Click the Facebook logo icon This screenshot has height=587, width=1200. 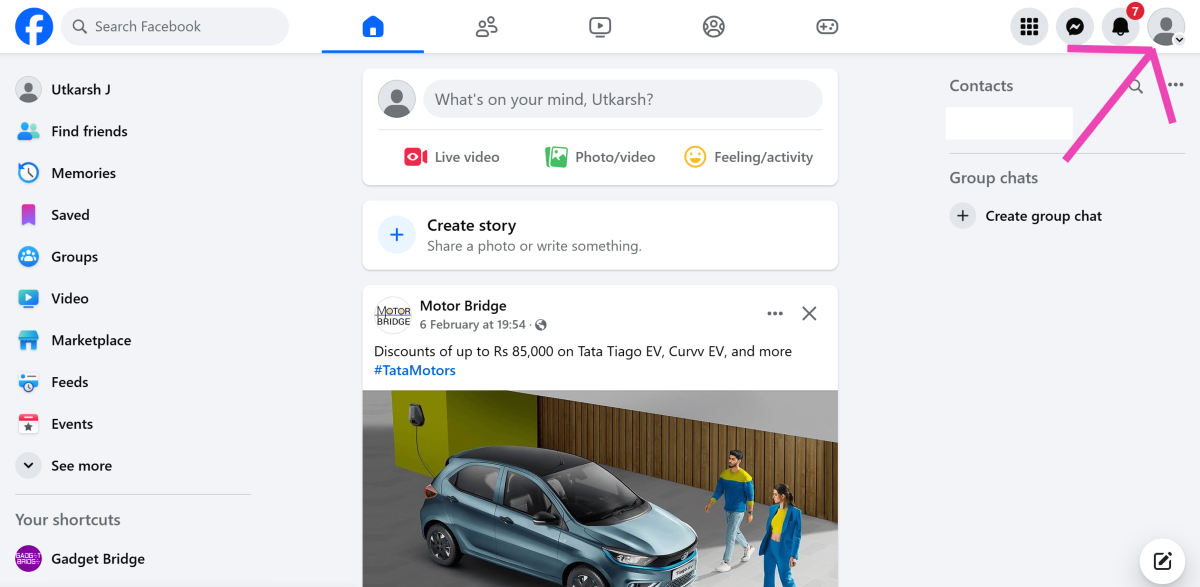(x=34, y=27)
